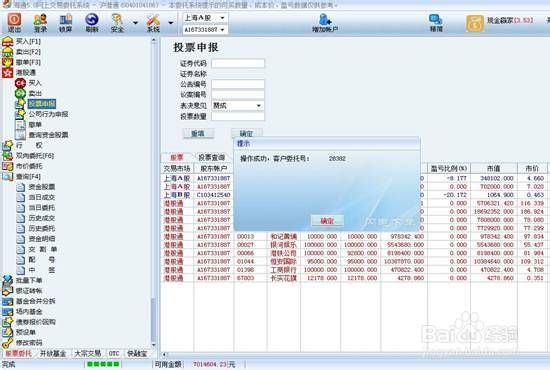Open the 上海A股 market combo box
Image resolution: width=550 pixels, height=370 pixels.
[x=205, y=18]
